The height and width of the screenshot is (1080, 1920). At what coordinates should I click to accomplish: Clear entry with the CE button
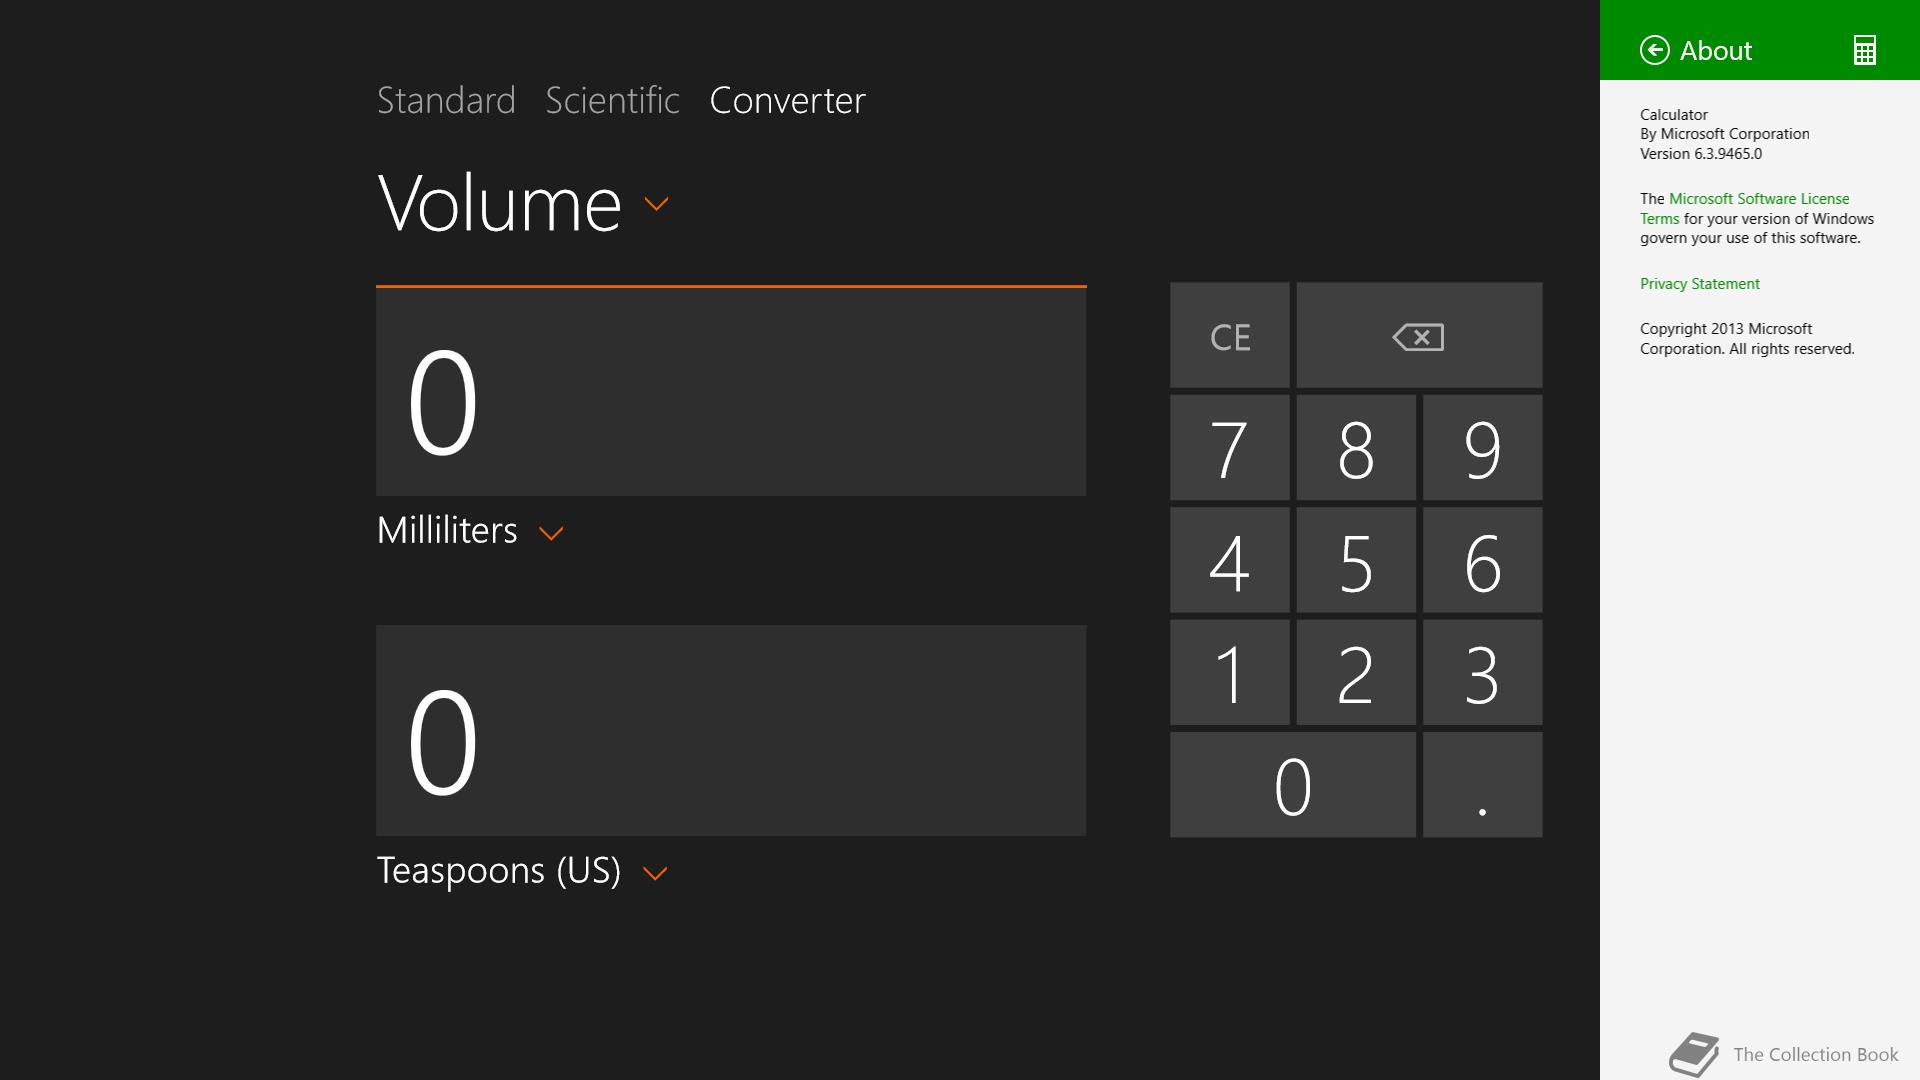click(1230, 335)
